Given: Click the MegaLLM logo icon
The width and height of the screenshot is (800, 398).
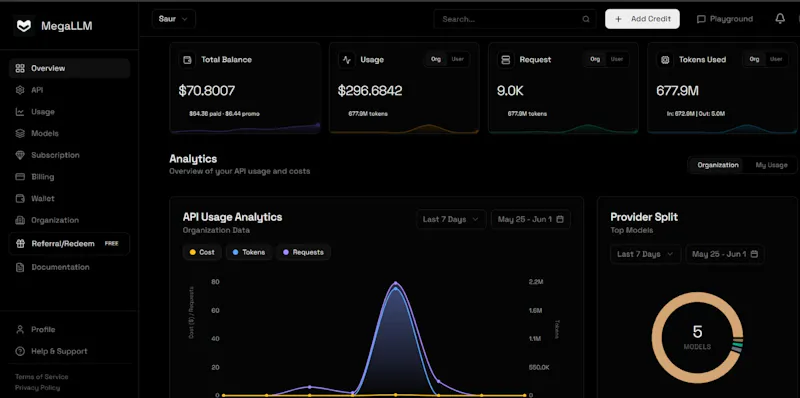Looking at the screenshot, I should pyautogui.click(x=24, y=26).
